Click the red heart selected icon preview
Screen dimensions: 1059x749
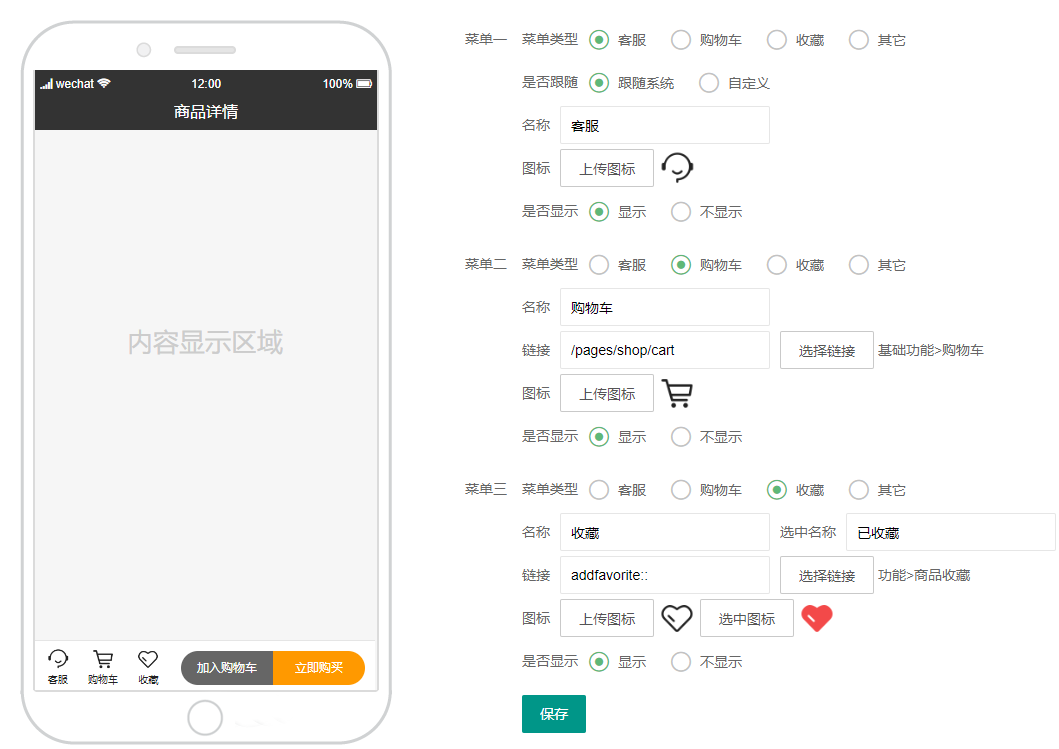[x=817, y=618]
